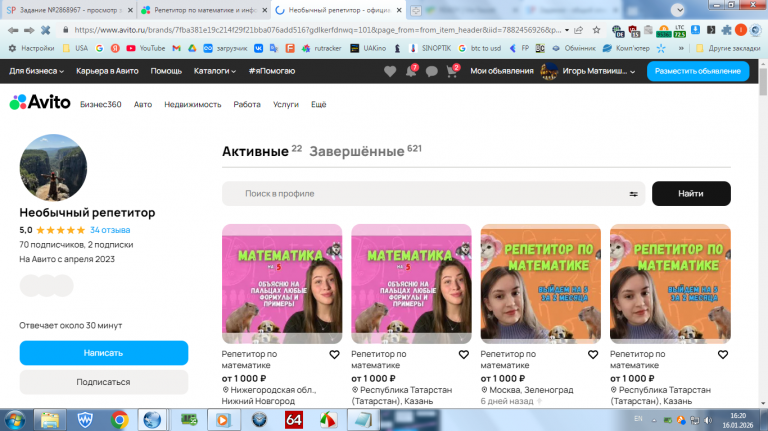Click the Avito logo
This screenshot has height=431, width=768.
(40, 102)
